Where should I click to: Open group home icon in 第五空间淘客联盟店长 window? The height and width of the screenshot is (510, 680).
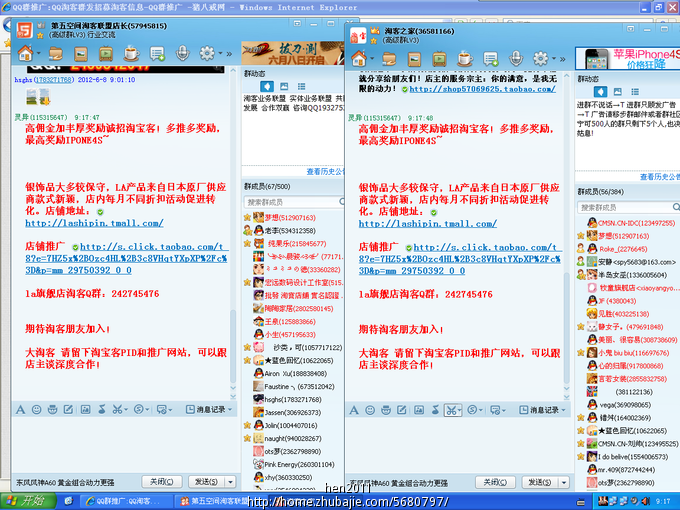click(x=25, y=53)
